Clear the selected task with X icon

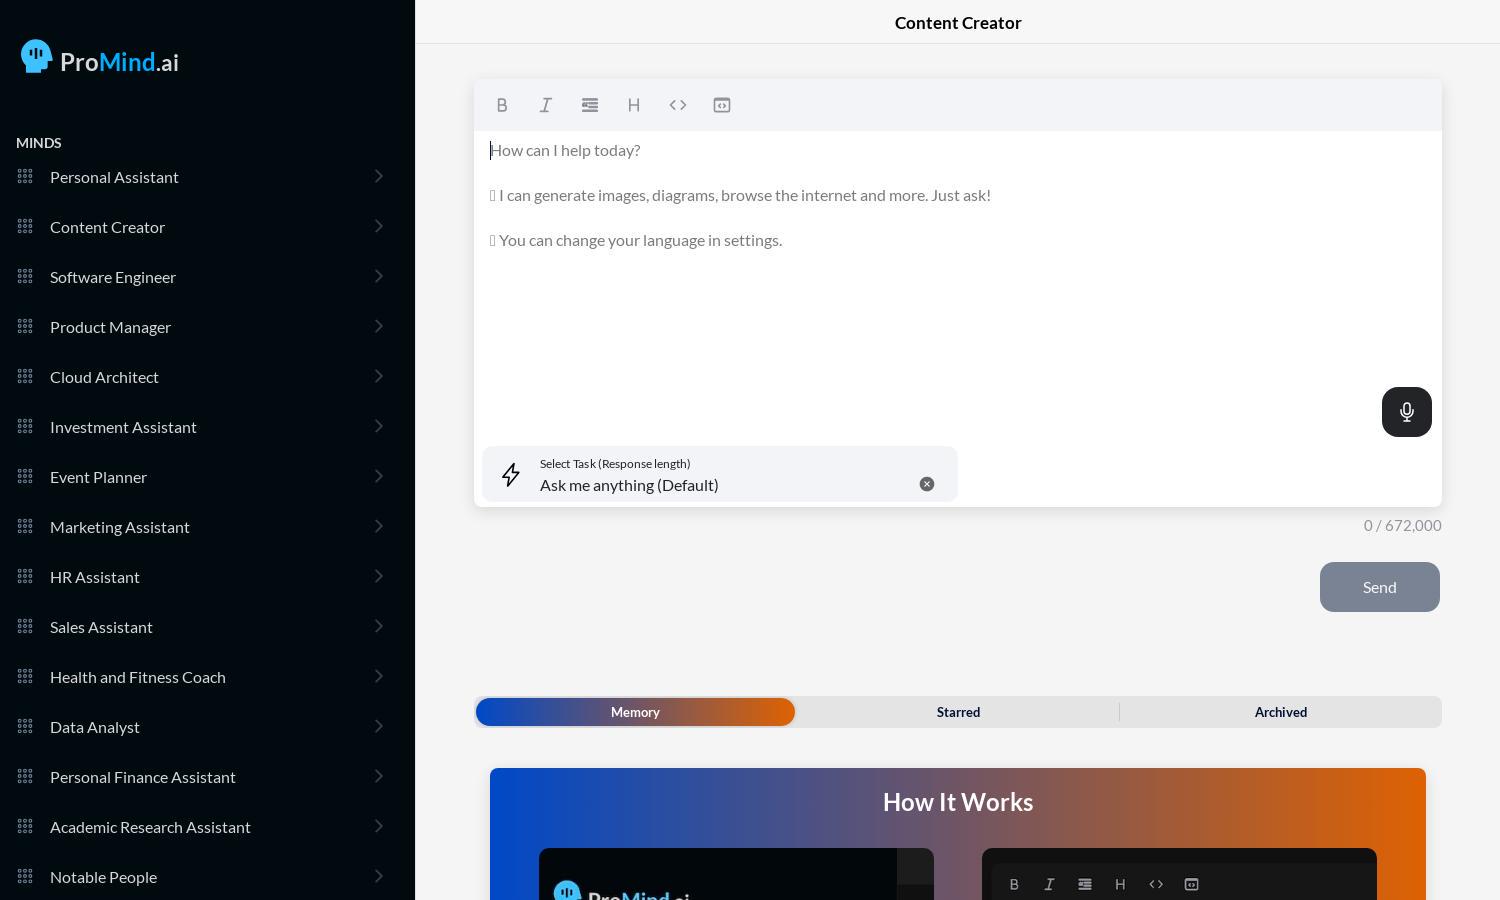pyautogui.click(x=927, y=484)
